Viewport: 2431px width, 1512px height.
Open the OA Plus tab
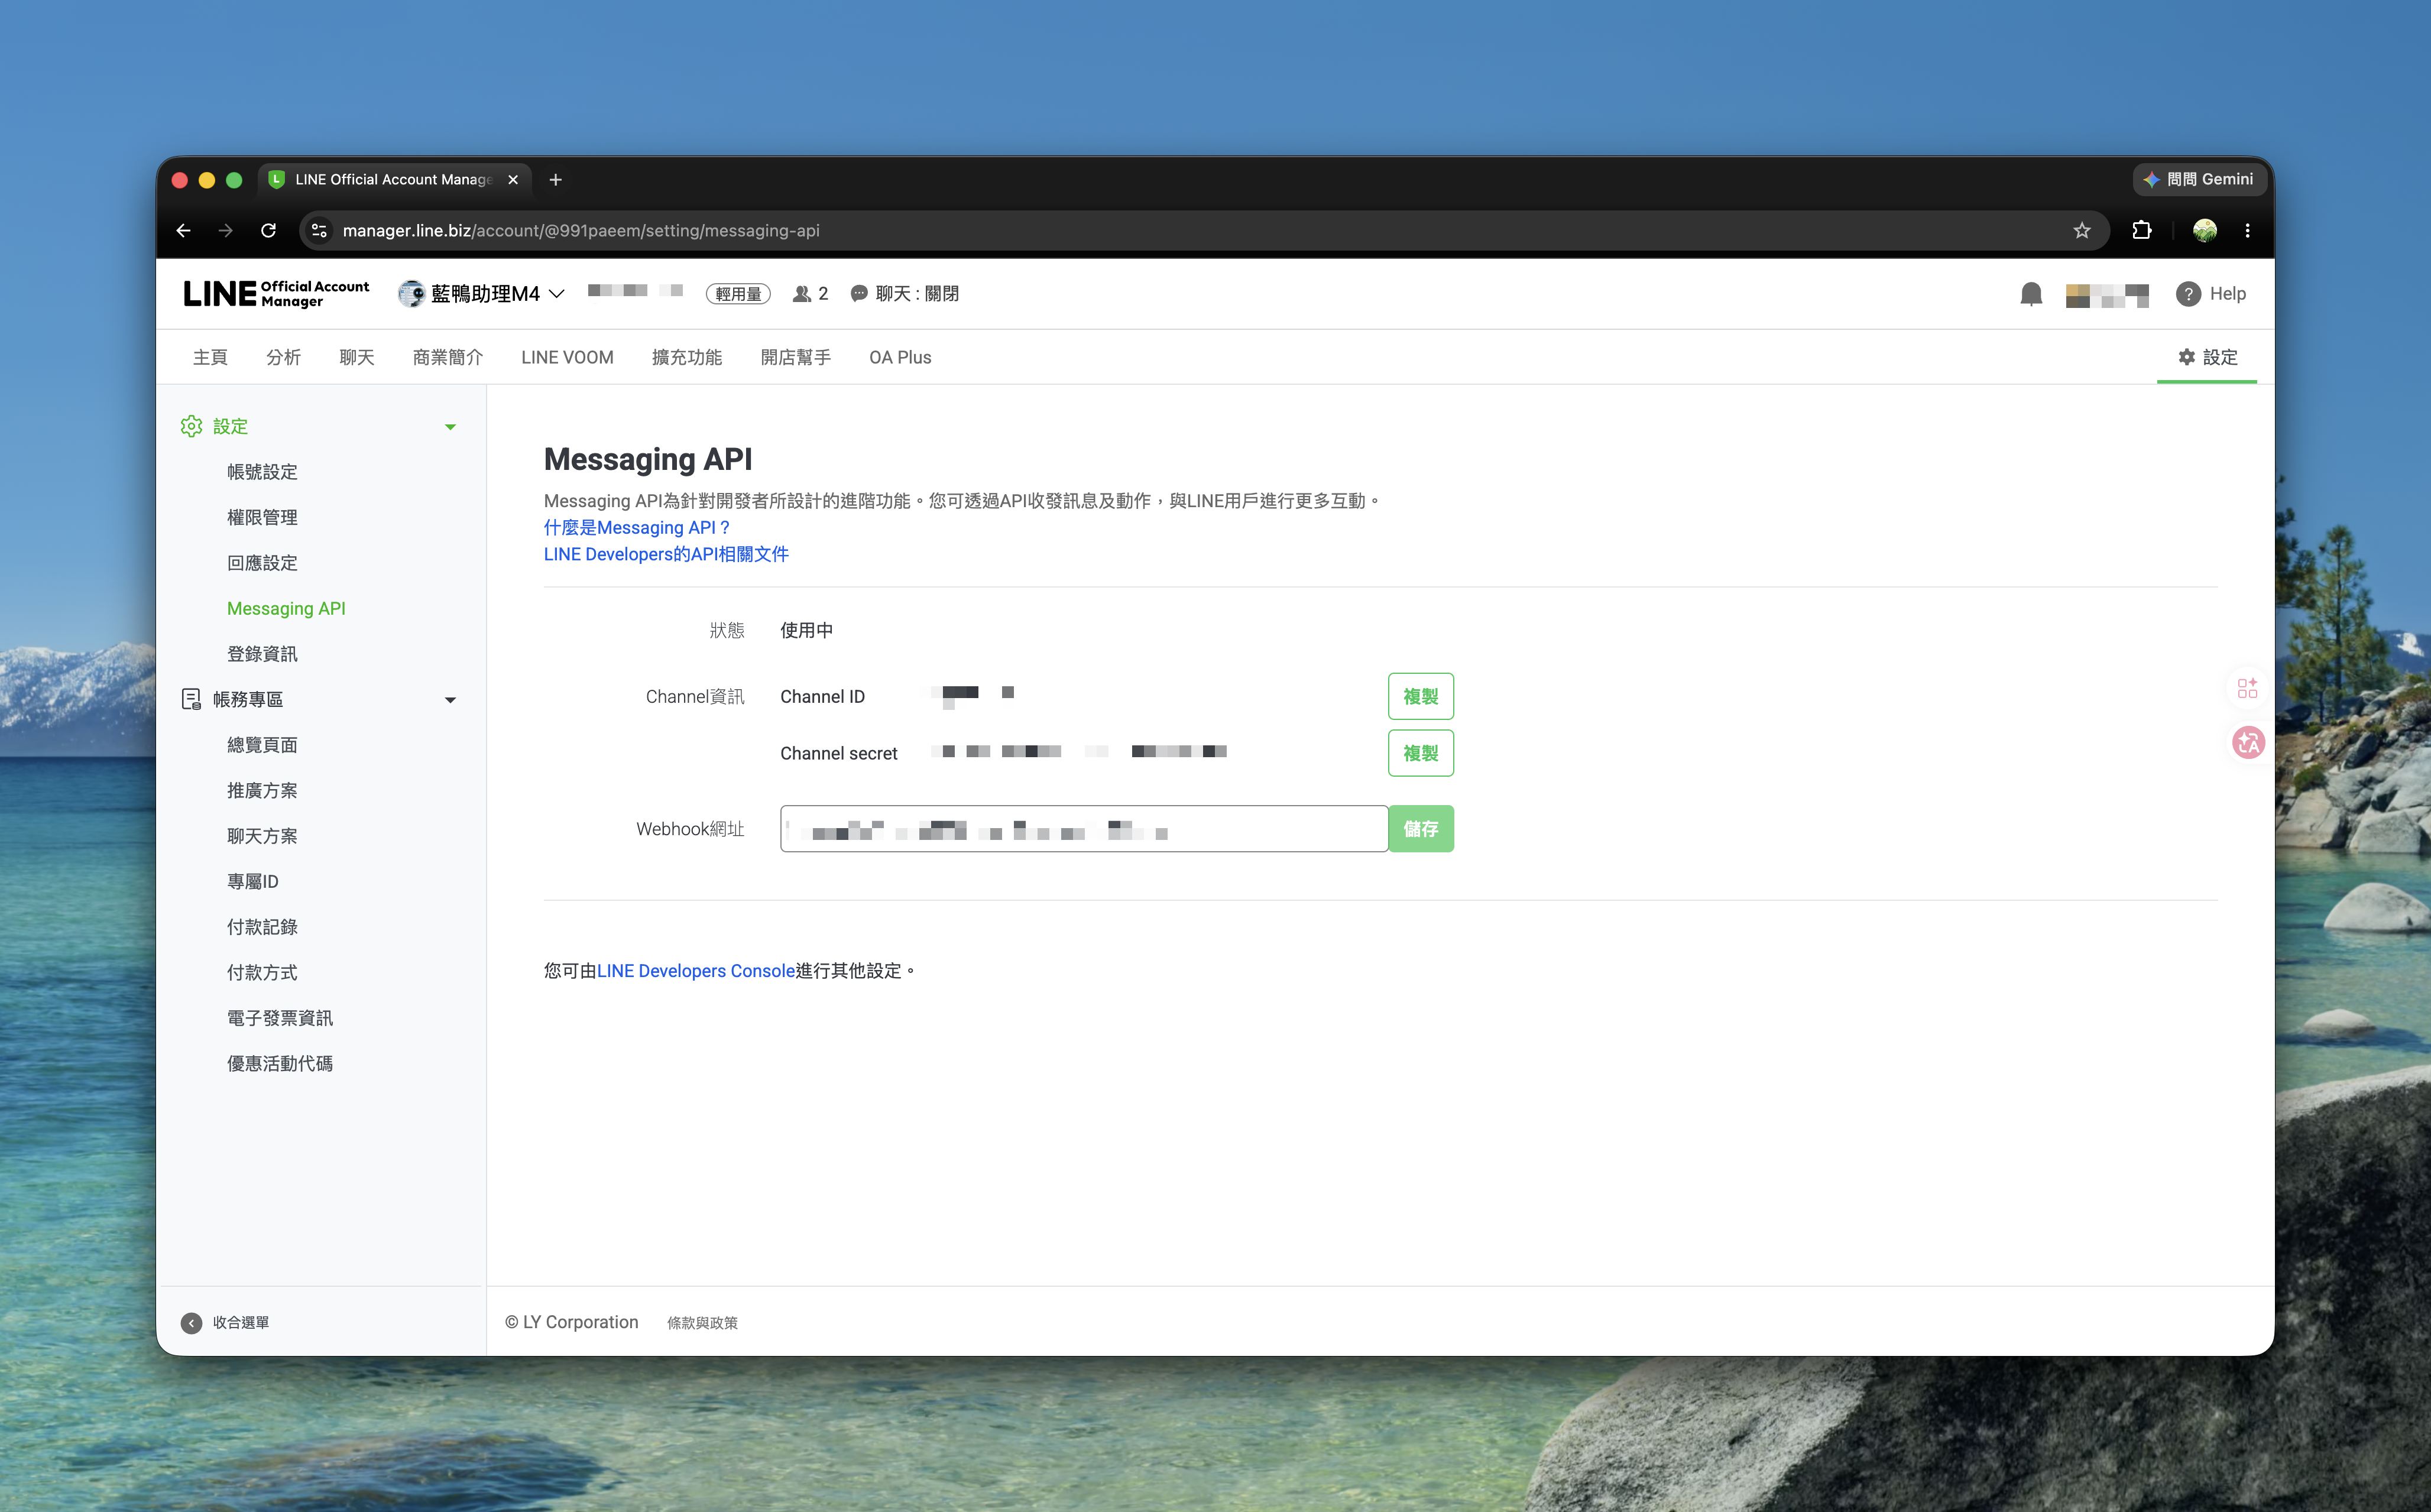coord(900,357)
